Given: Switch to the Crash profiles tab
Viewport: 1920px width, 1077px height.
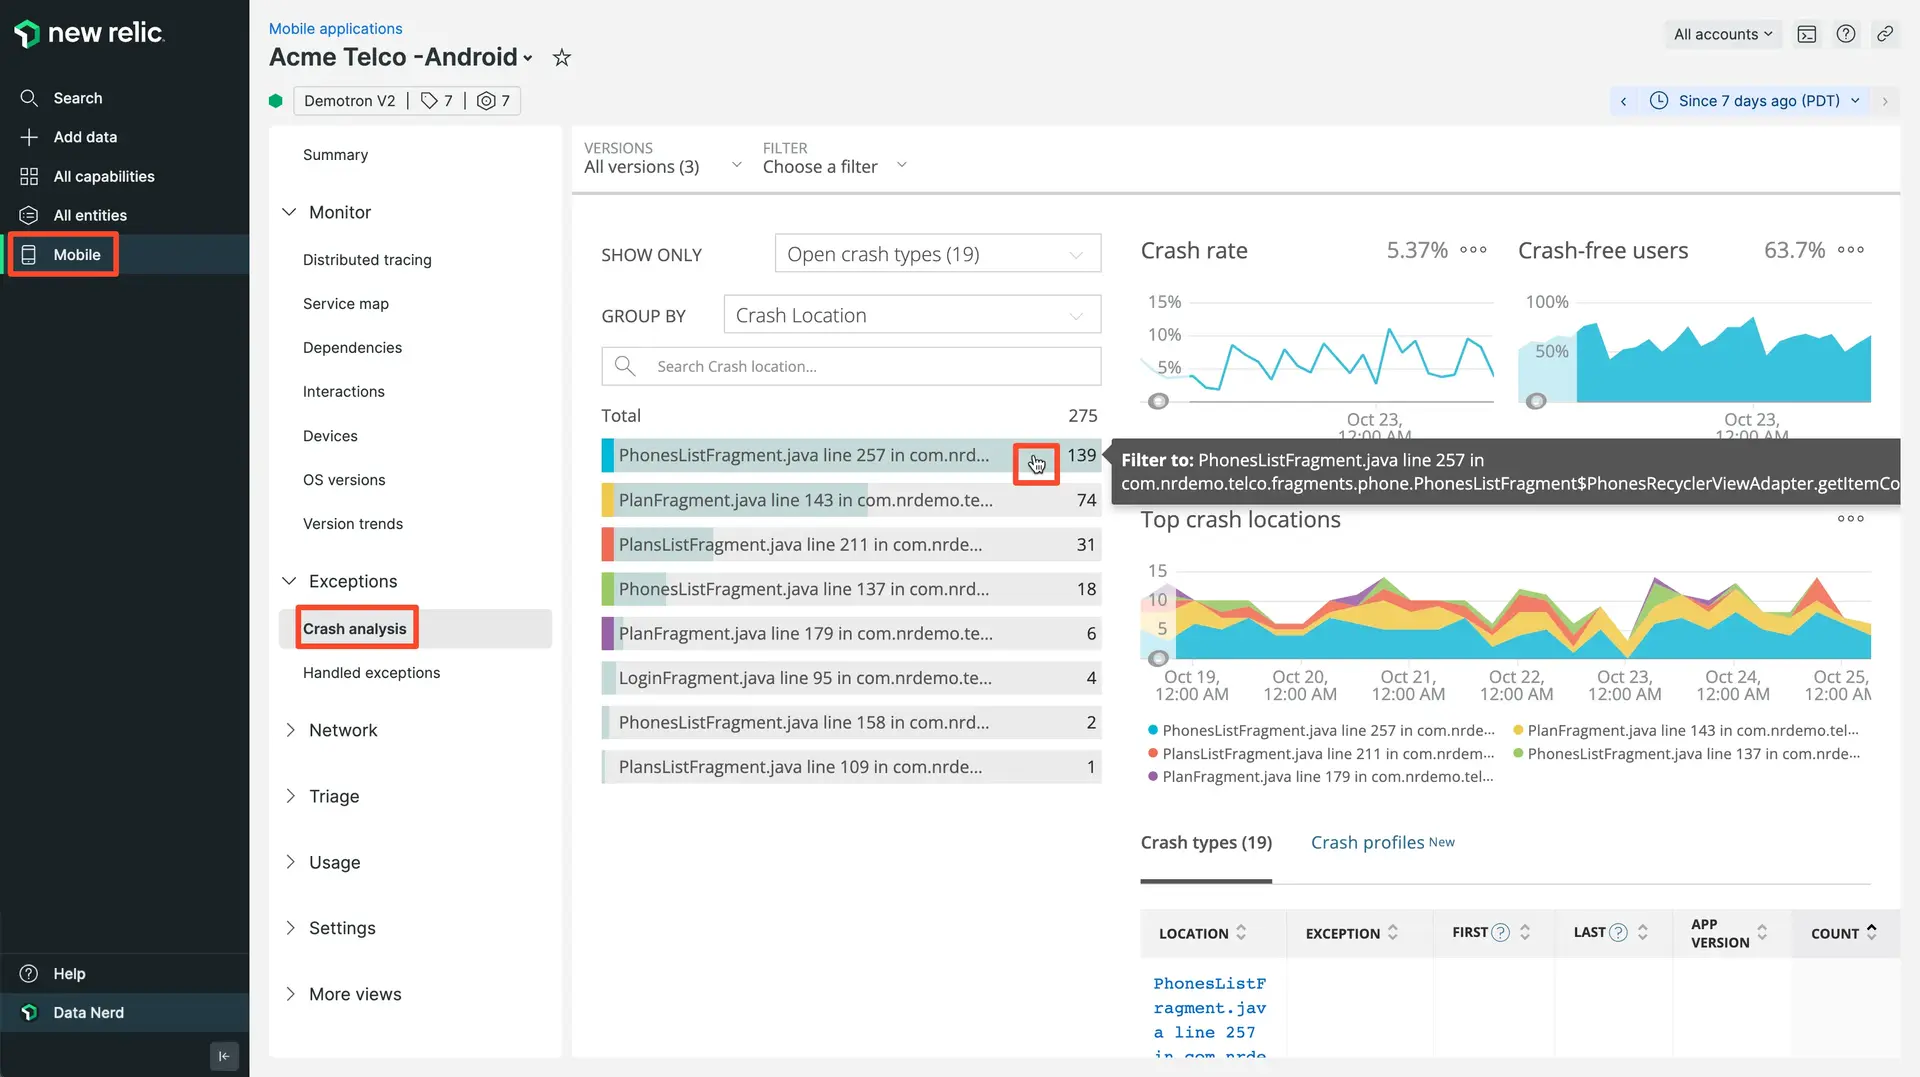Looking at the screenshot, I should point(1366,842).
